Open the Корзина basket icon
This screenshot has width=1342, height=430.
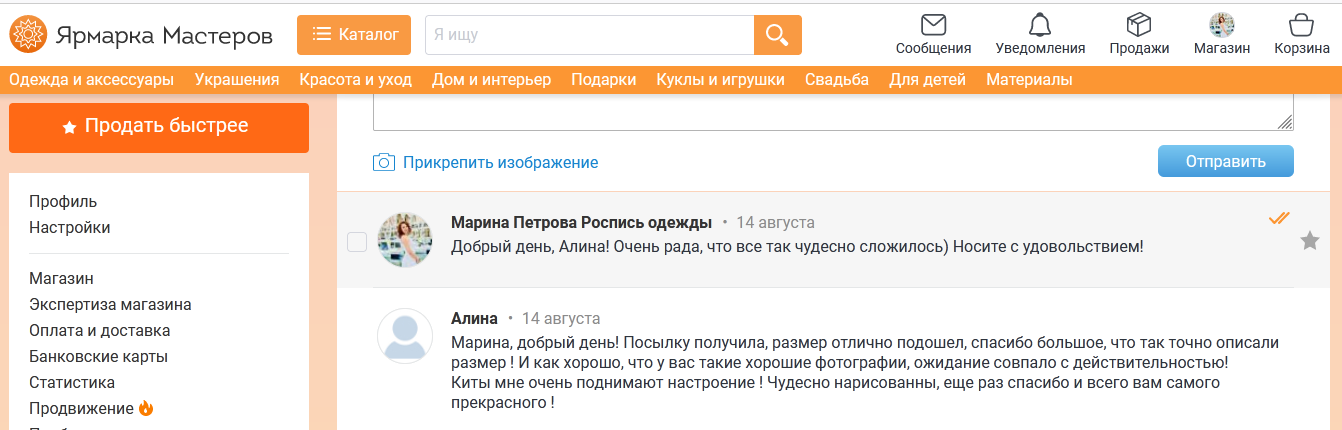point(1301,24)
